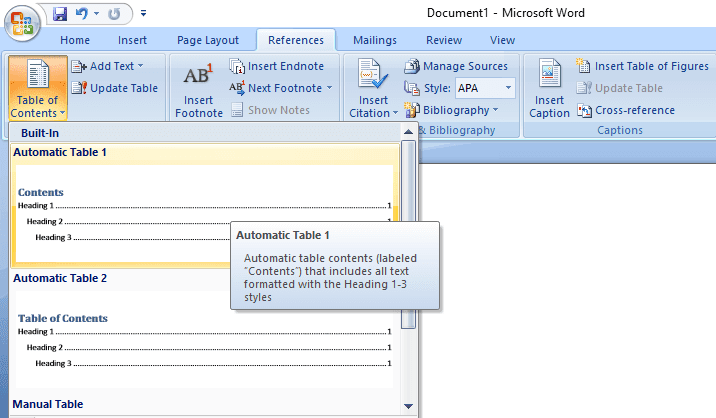The image size is (716, 418).
Task: Open the APA citation style combo box
Action: (x=485, y=88)
